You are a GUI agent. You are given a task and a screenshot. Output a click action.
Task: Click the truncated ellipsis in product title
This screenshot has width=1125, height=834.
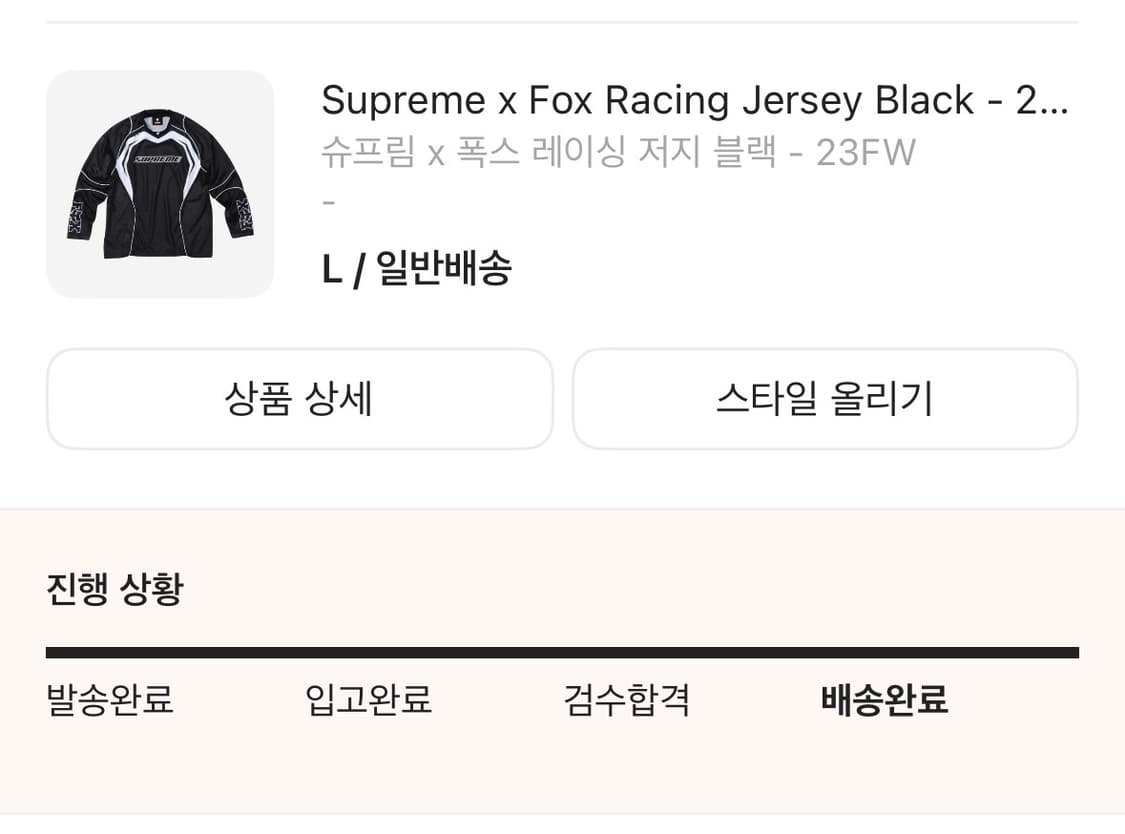tap(1056, 101)
